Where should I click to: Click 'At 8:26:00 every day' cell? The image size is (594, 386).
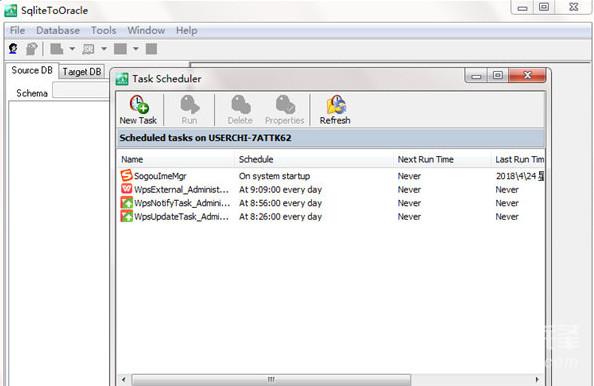pos(280,217)
